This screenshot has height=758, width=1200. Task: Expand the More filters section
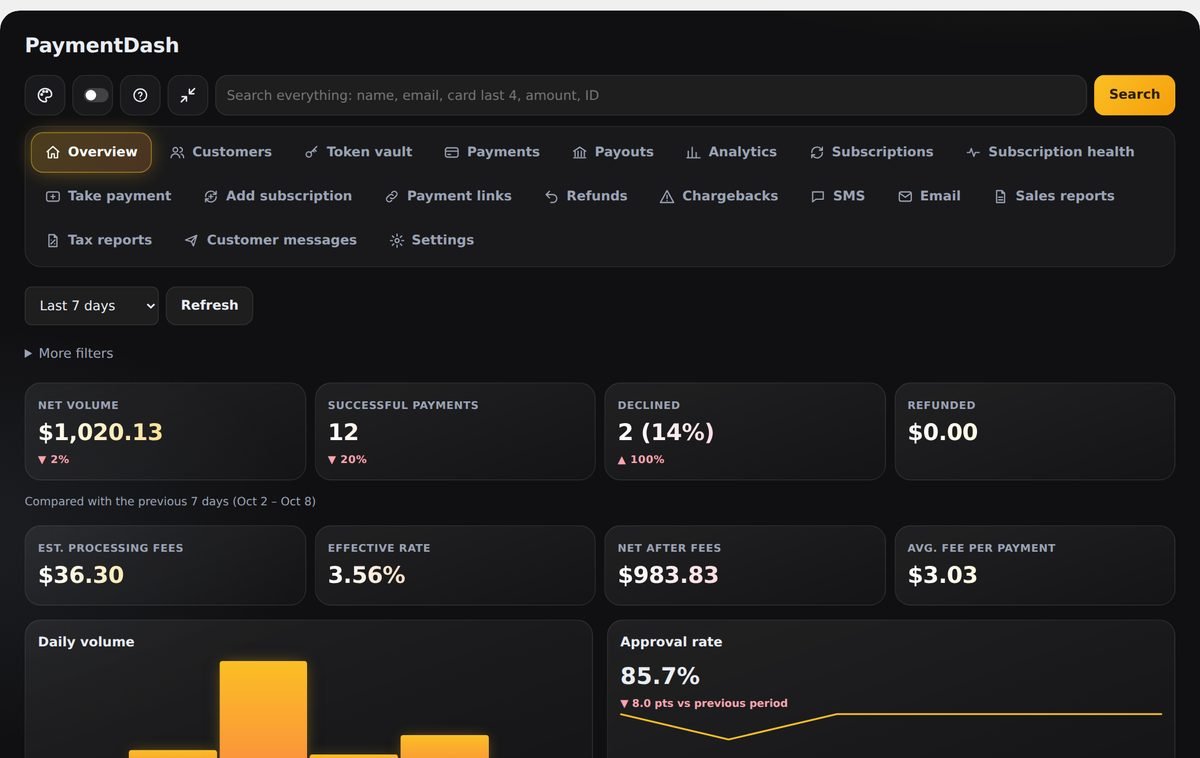tap(69, 353)
